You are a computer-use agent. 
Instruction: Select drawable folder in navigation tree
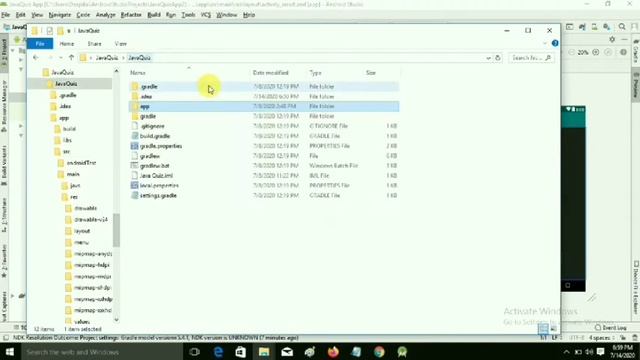point(85,208)
